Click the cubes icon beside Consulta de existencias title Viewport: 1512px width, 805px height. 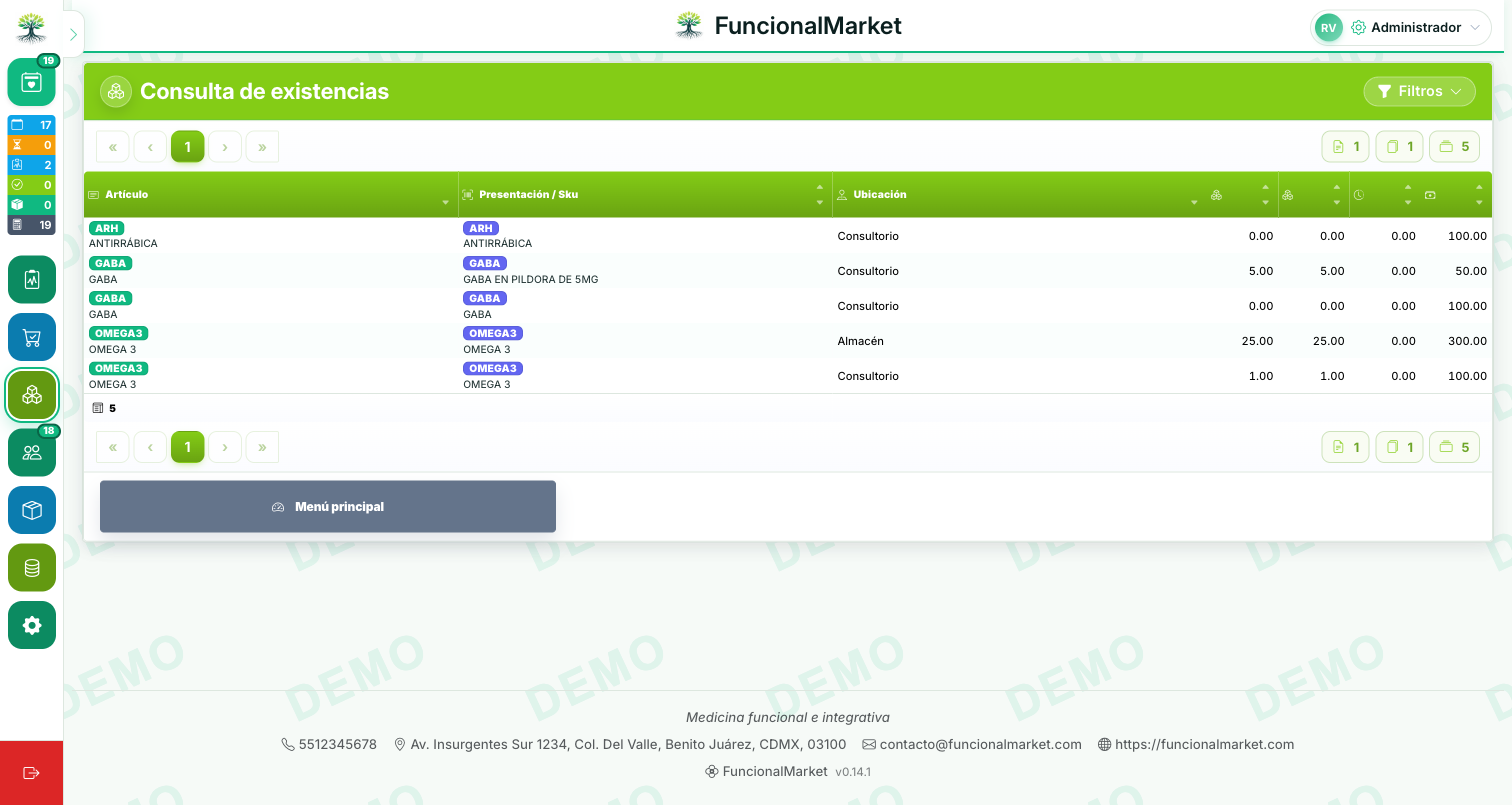[117, 91]
